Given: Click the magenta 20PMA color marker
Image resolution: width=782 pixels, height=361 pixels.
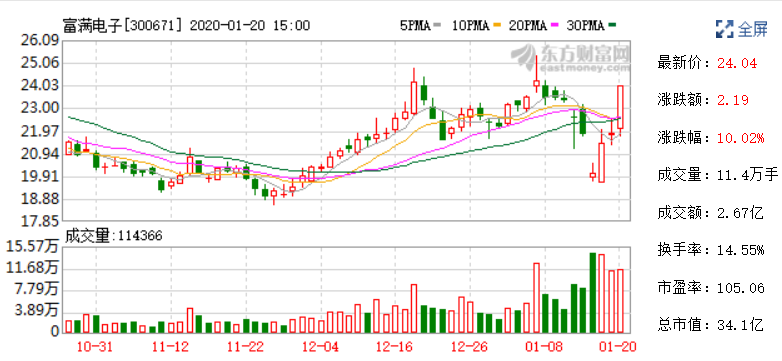Looking at the screenshot, I should pos(554,26).
